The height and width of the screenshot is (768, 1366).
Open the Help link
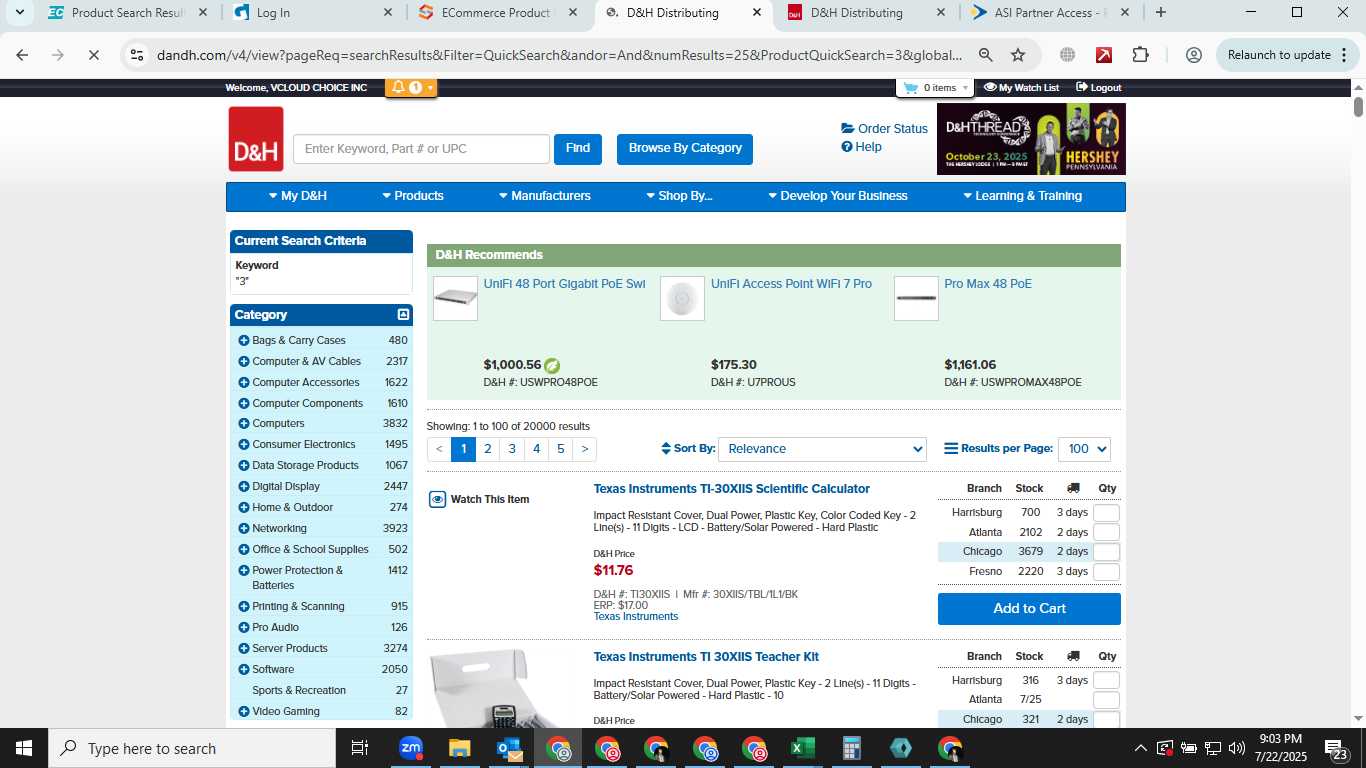coord(862,146)
